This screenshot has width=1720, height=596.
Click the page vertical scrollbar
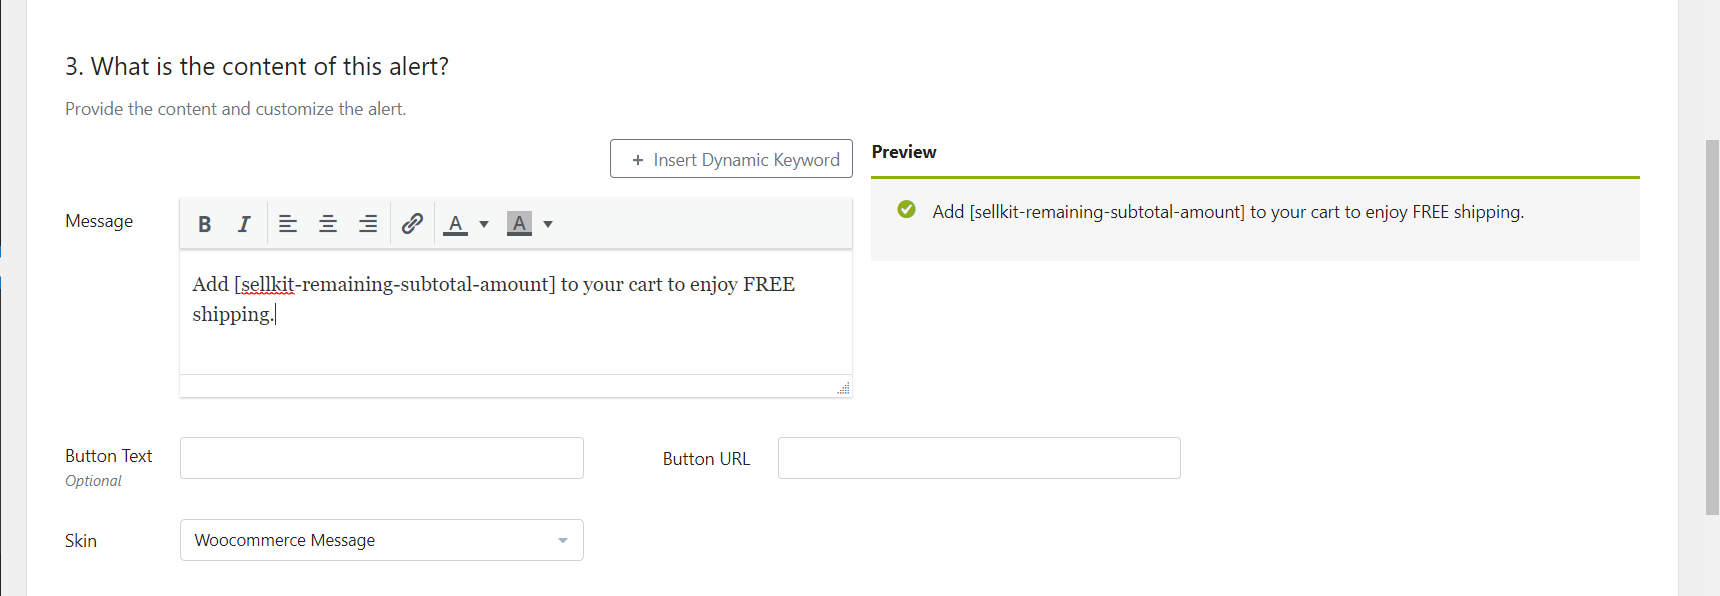1712,327
